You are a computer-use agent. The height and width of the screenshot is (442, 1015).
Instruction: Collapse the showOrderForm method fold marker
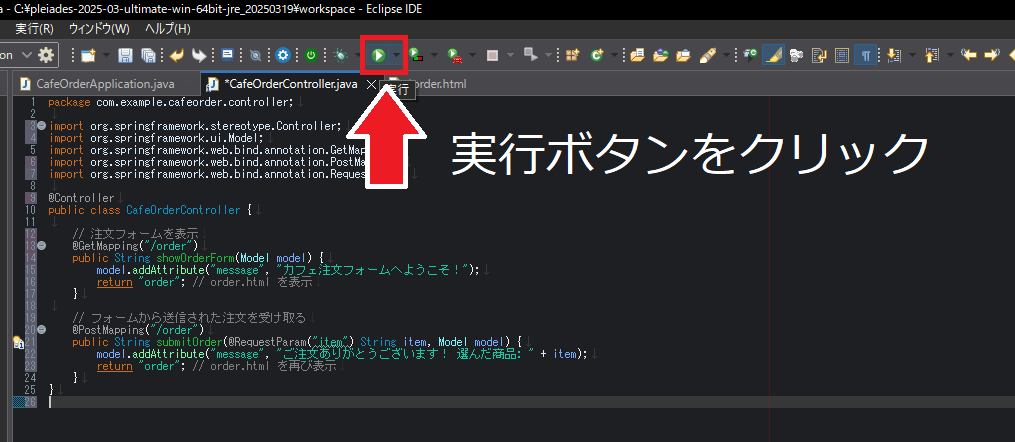click(41, 245)
